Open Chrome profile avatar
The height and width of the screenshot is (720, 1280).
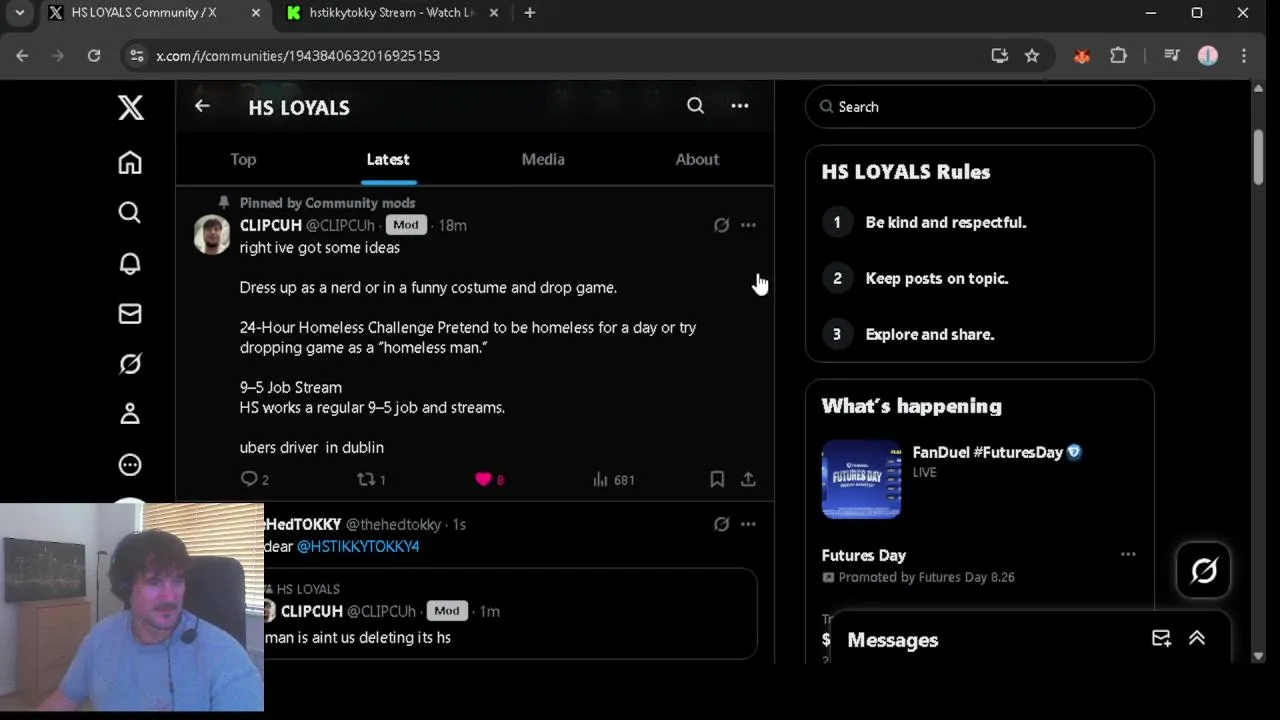pos(1208,56)
